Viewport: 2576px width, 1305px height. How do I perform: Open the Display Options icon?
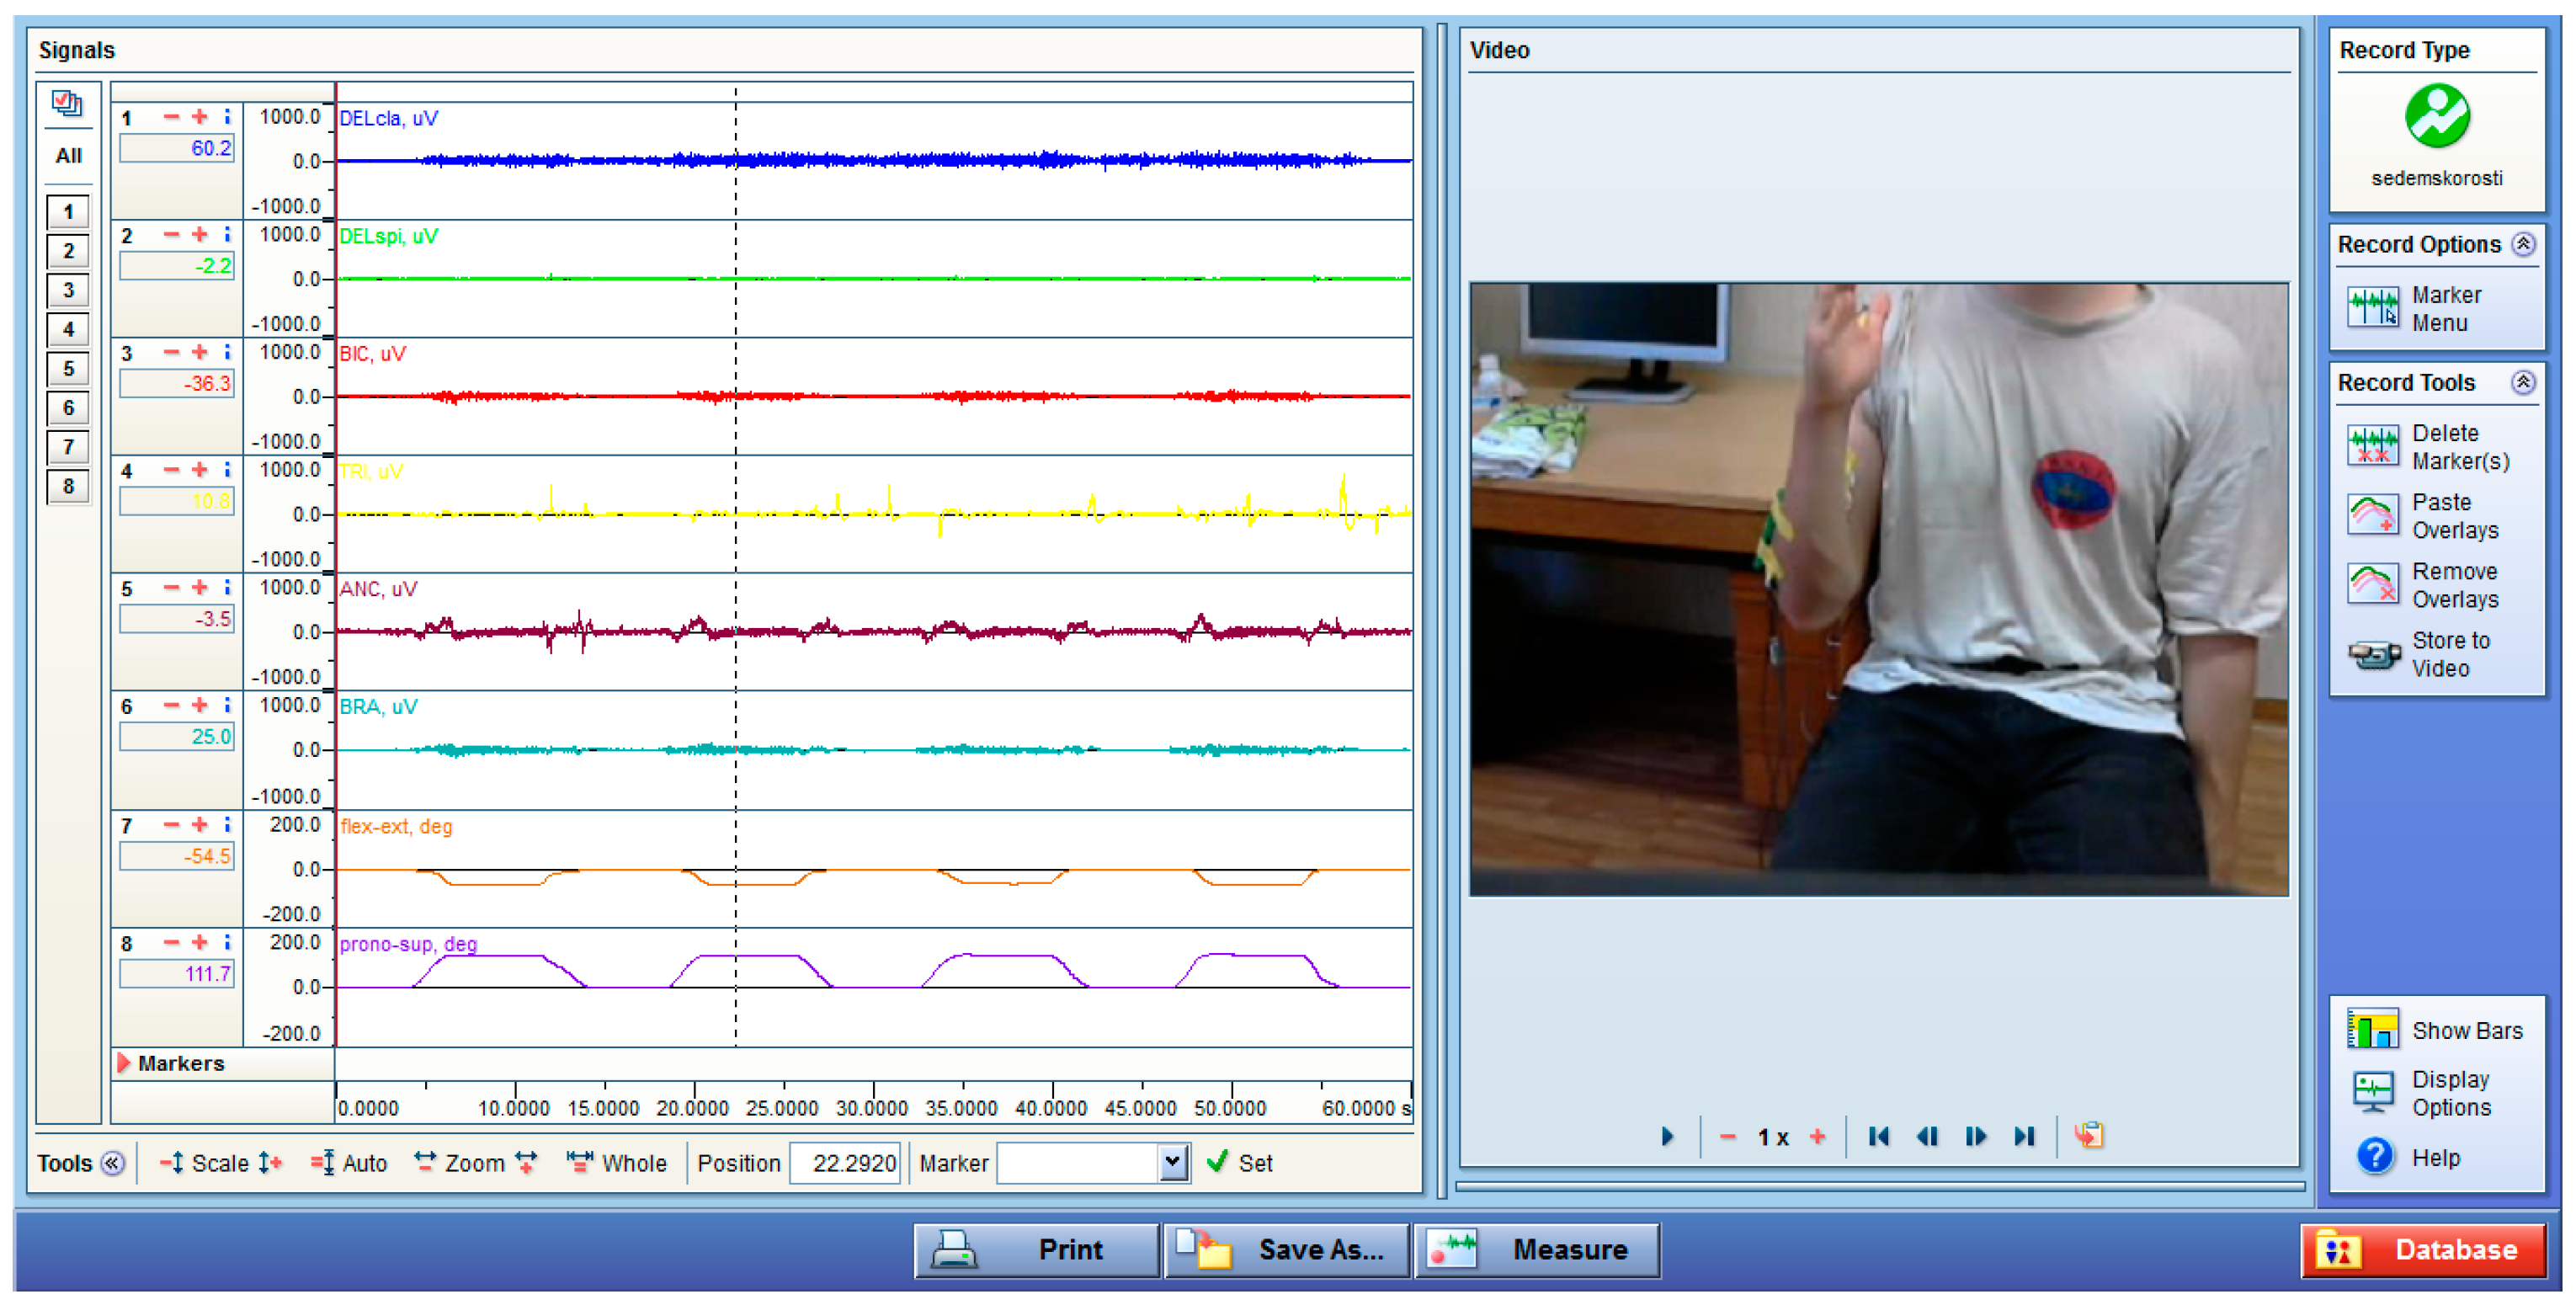[x=2372, y=1092]
